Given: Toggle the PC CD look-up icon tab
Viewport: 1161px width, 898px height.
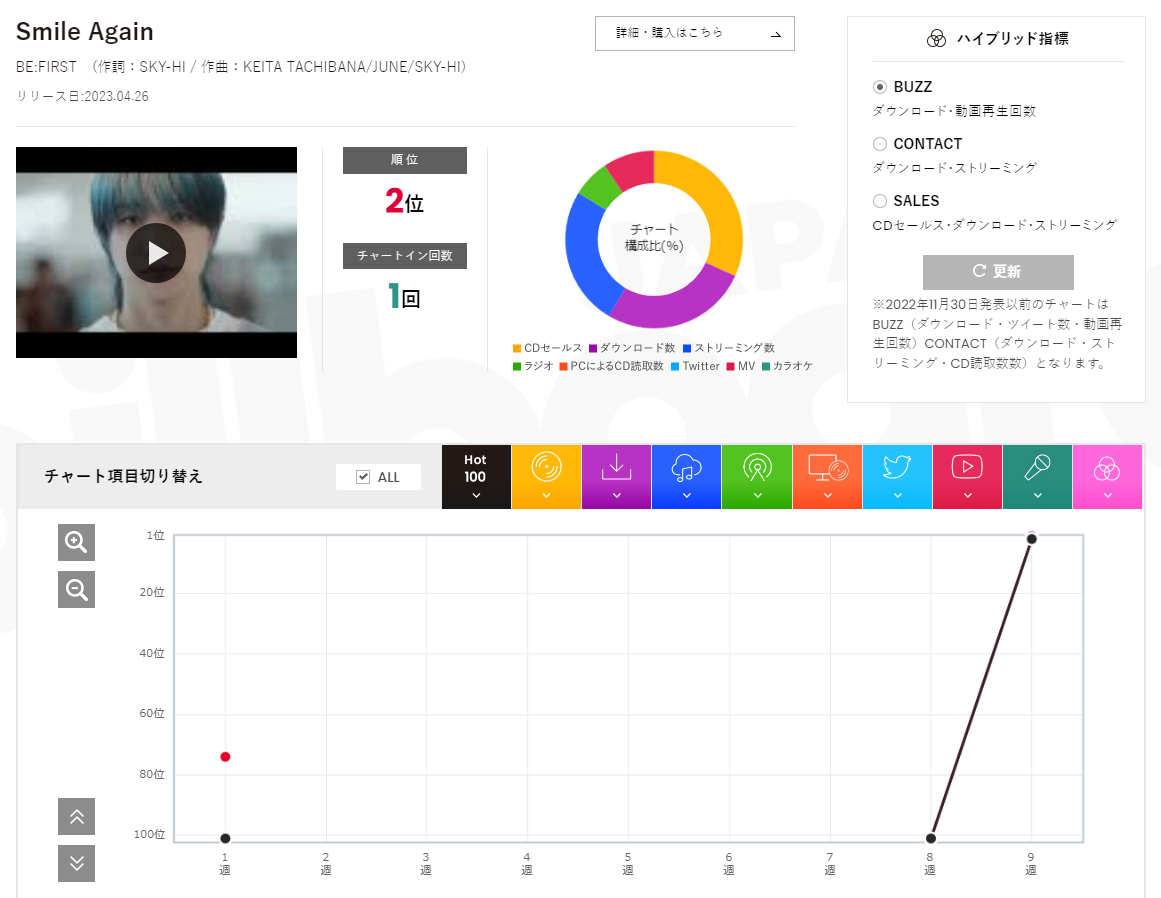Looking at the screenshot, I should pos(827,477).
